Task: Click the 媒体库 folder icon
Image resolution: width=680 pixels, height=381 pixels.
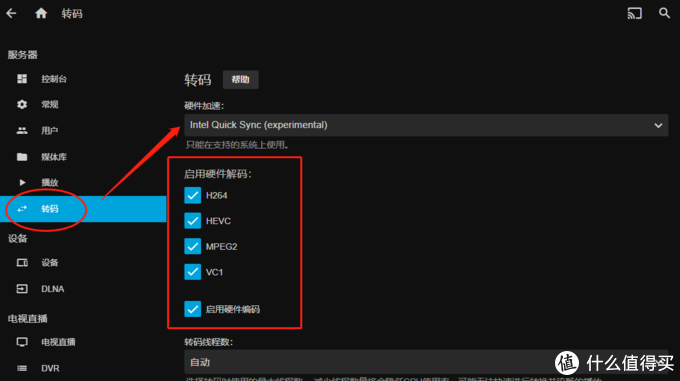Action: coord(22,157)
